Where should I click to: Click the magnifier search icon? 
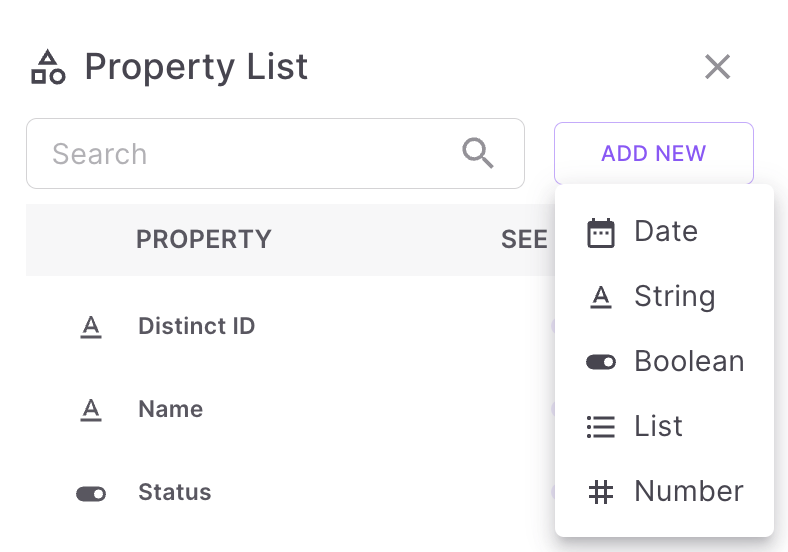478,153
